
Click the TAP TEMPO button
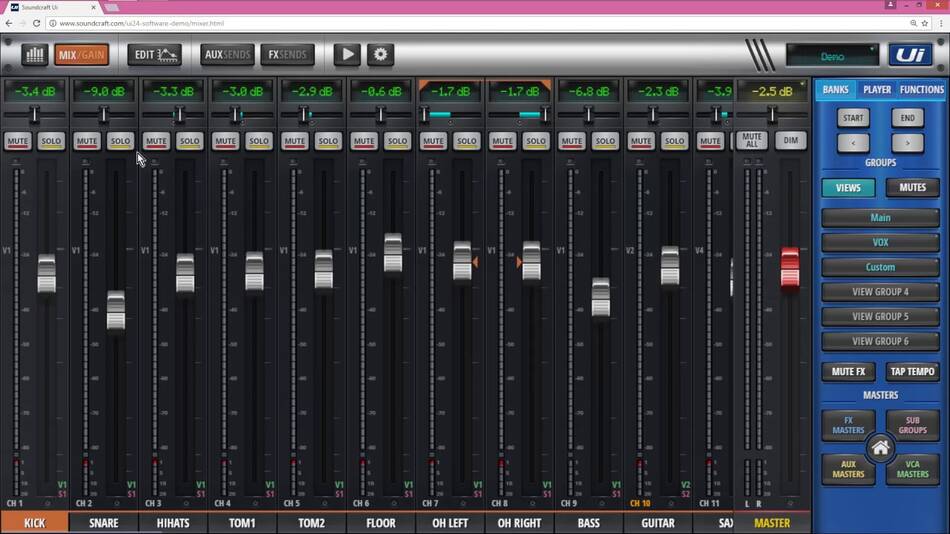[912, 372]
